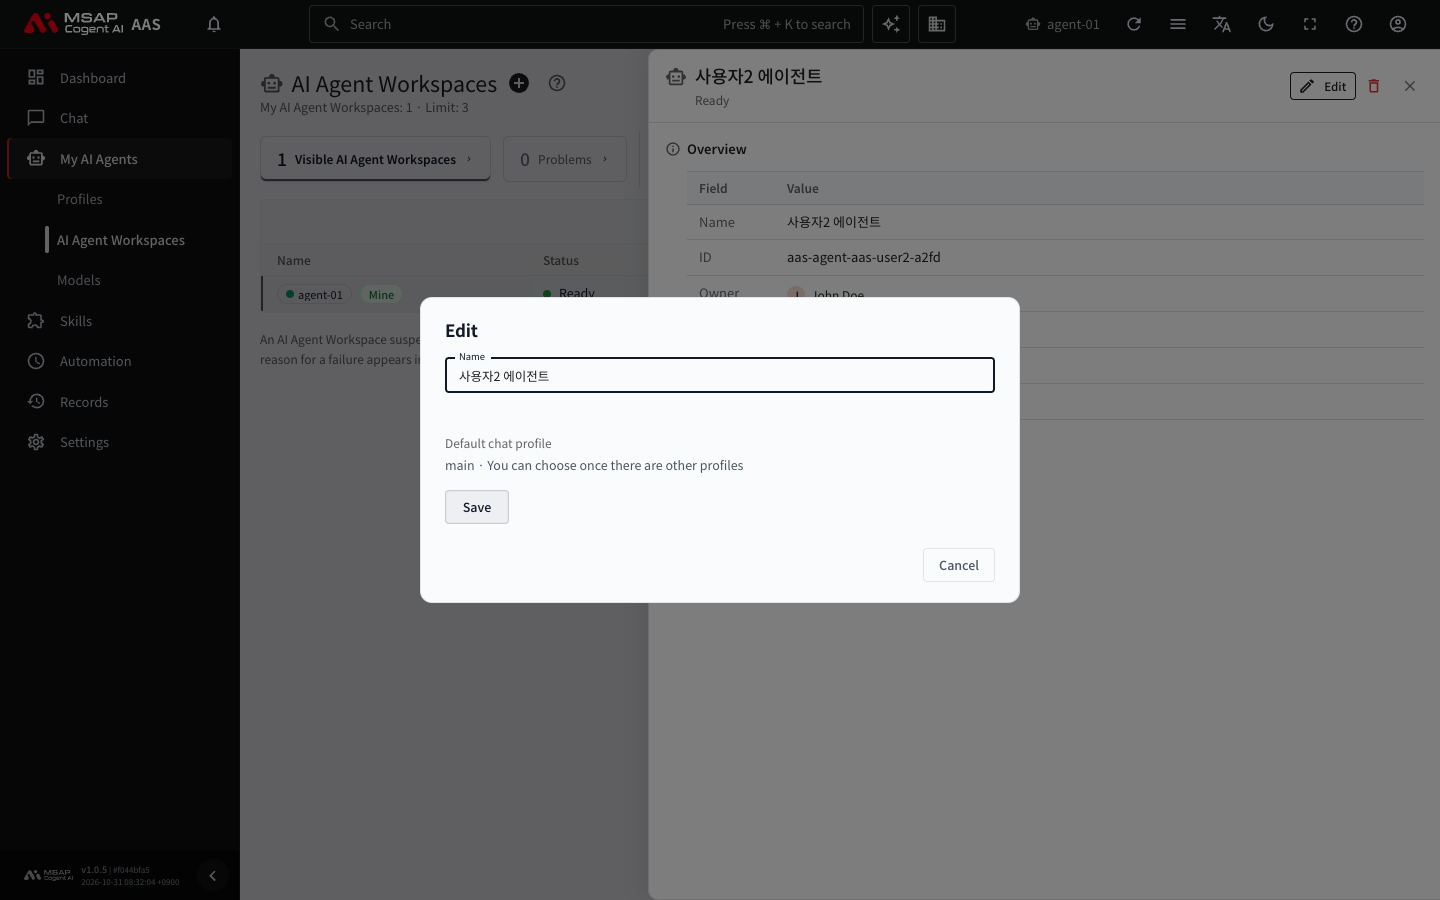Image resolution: width=1440 pixels, height=900 pixels.
Task: Go to Skills in sidebar
Action: click(120, 321)
